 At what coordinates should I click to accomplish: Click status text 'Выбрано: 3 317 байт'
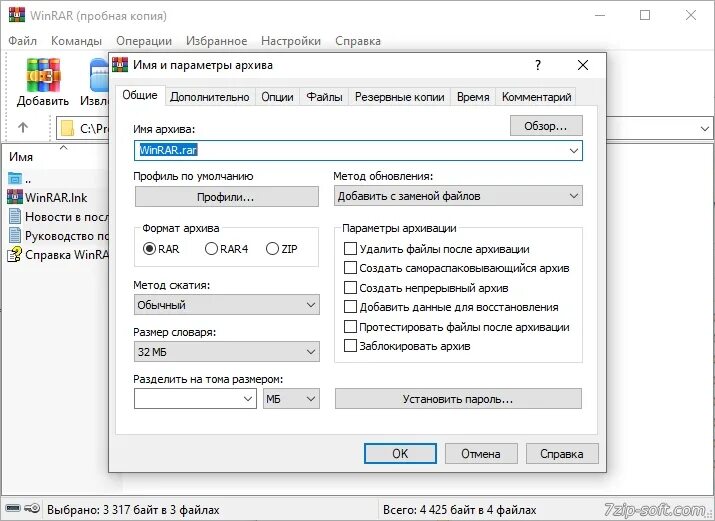click(x=133, y=509)
